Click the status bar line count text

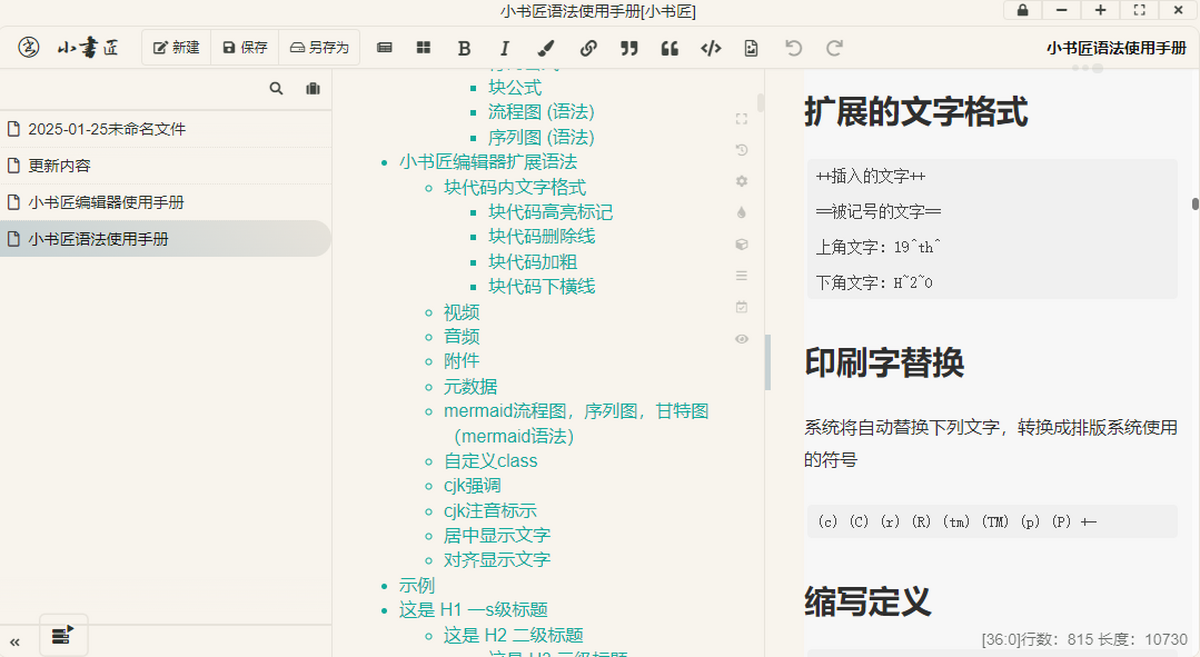pyautogui.click(x=1084, y=639)
